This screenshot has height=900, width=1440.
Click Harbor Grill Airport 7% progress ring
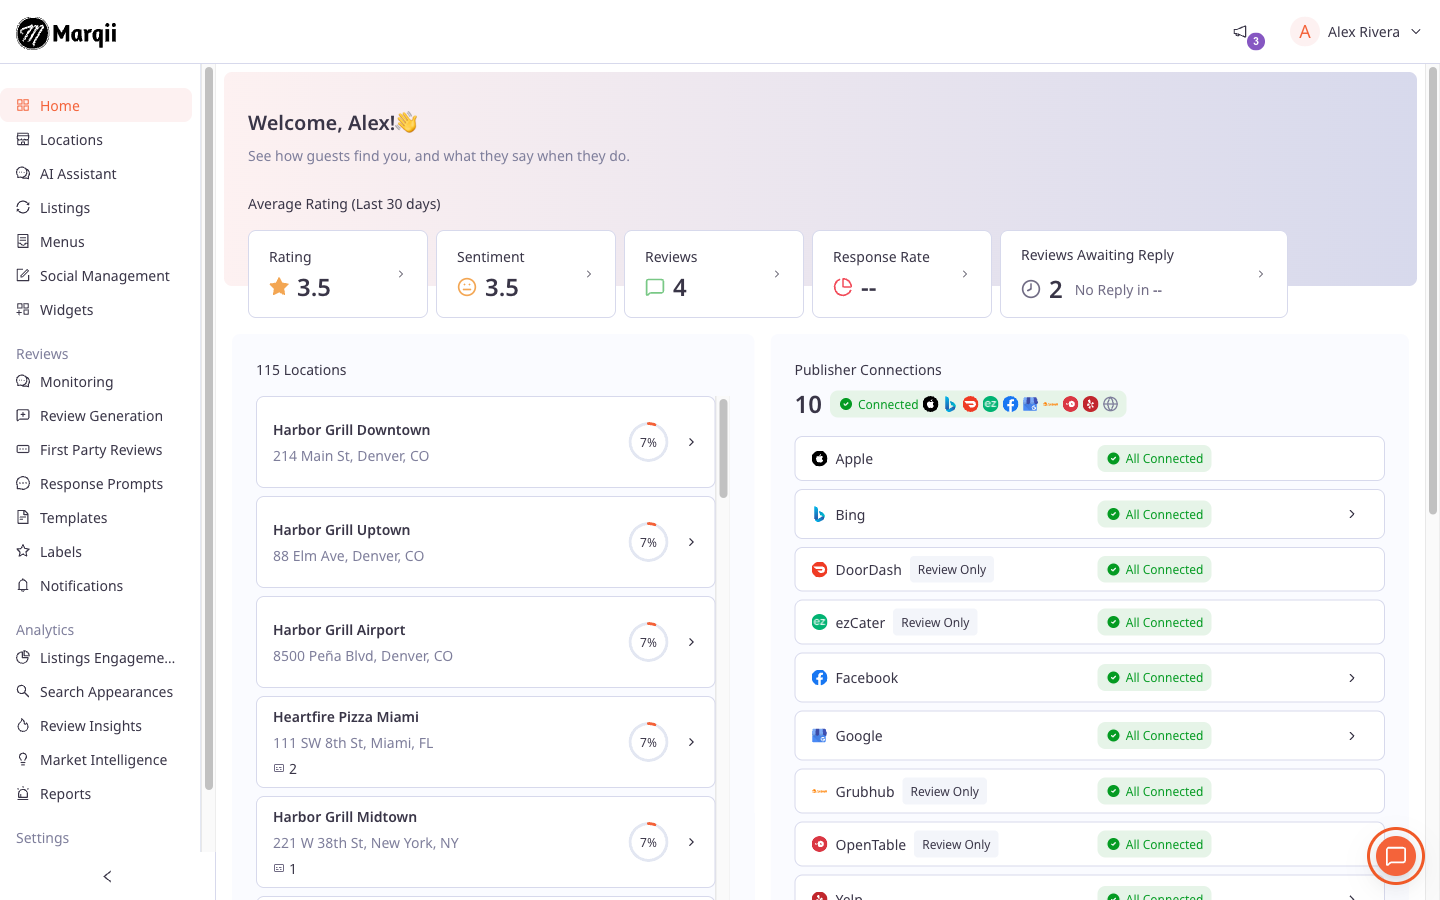pos(648,642)
